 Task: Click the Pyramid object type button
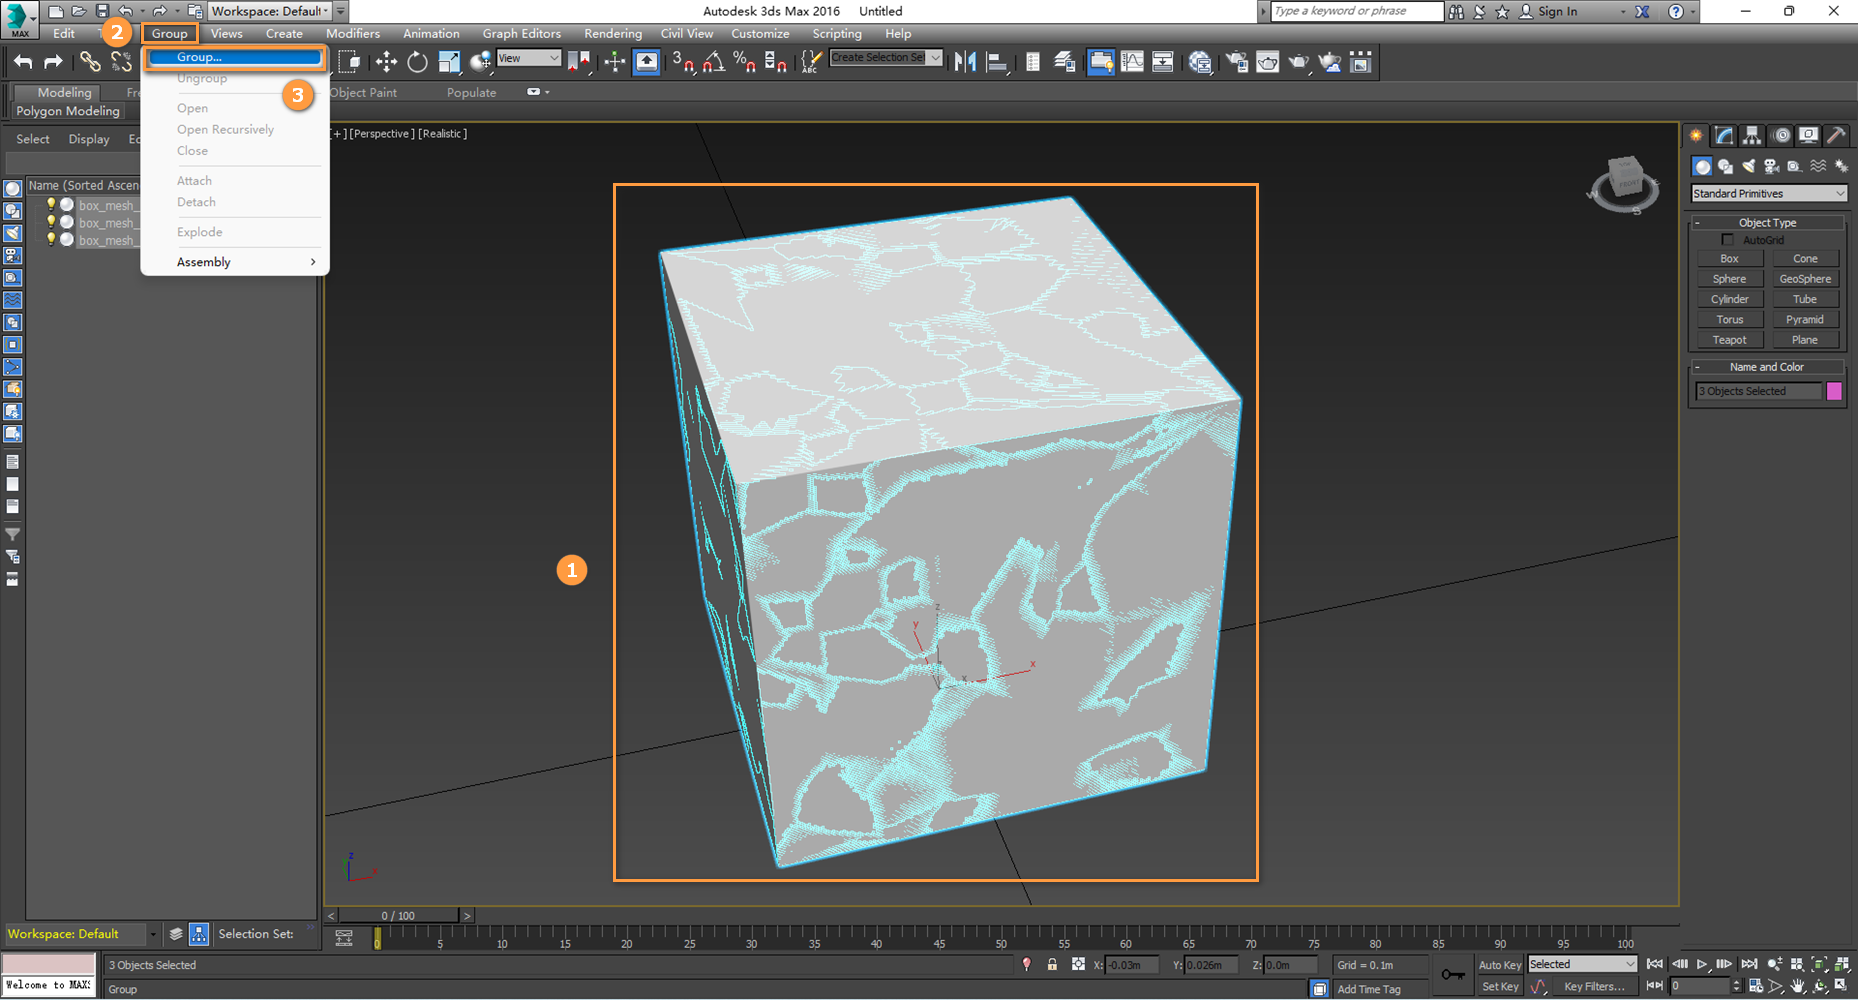click(x=1805, y=320)
